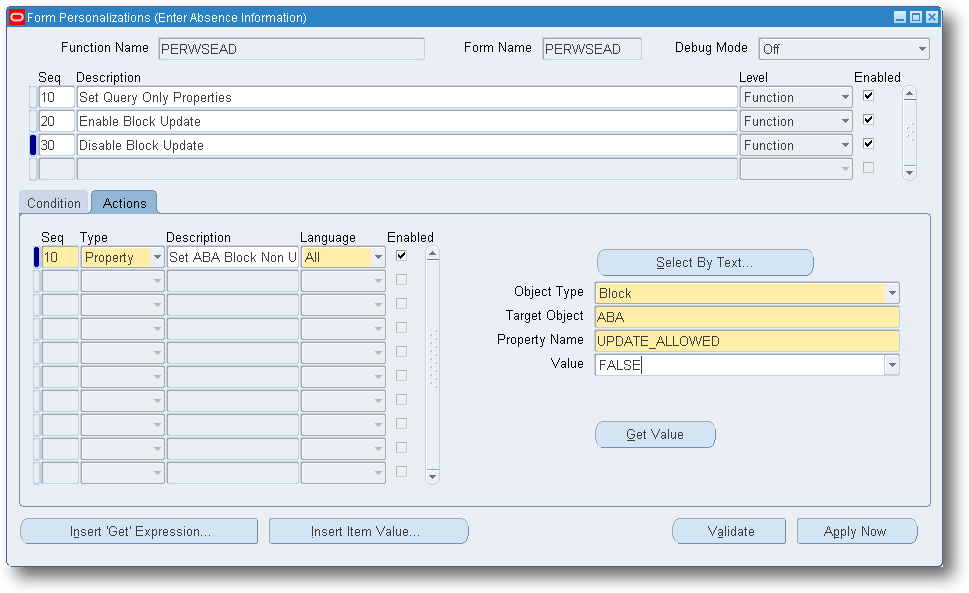Click the action description Set ABA Block Non U
The image size is (969, 593).
coord(232,257)
